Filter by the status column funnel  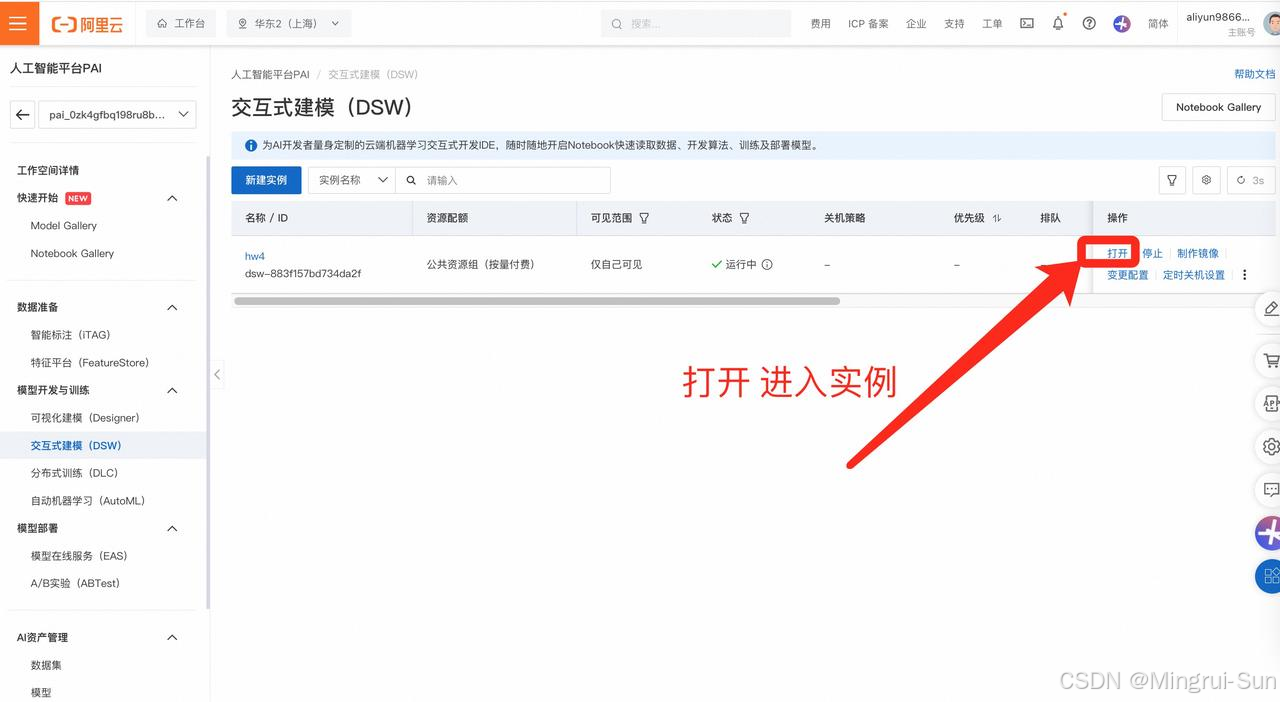(744, 218)
